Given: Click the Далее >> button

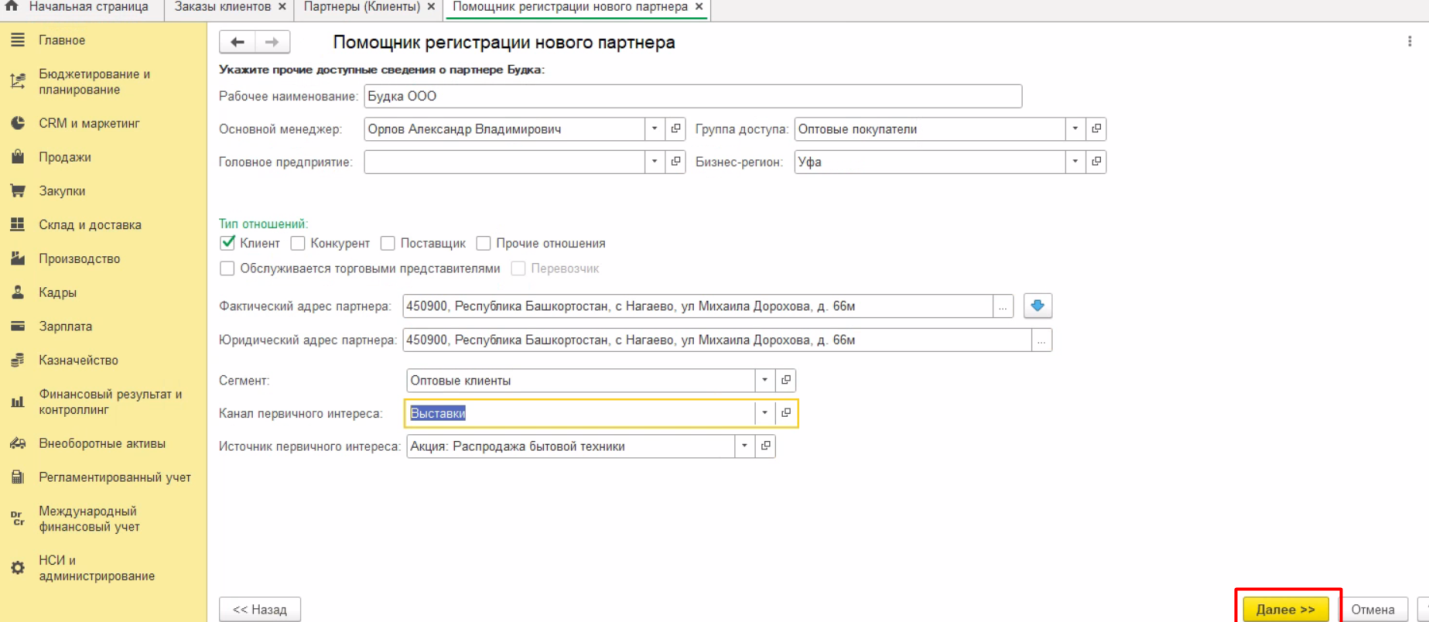Looking at the screenshot, I should coord(1285,609).
